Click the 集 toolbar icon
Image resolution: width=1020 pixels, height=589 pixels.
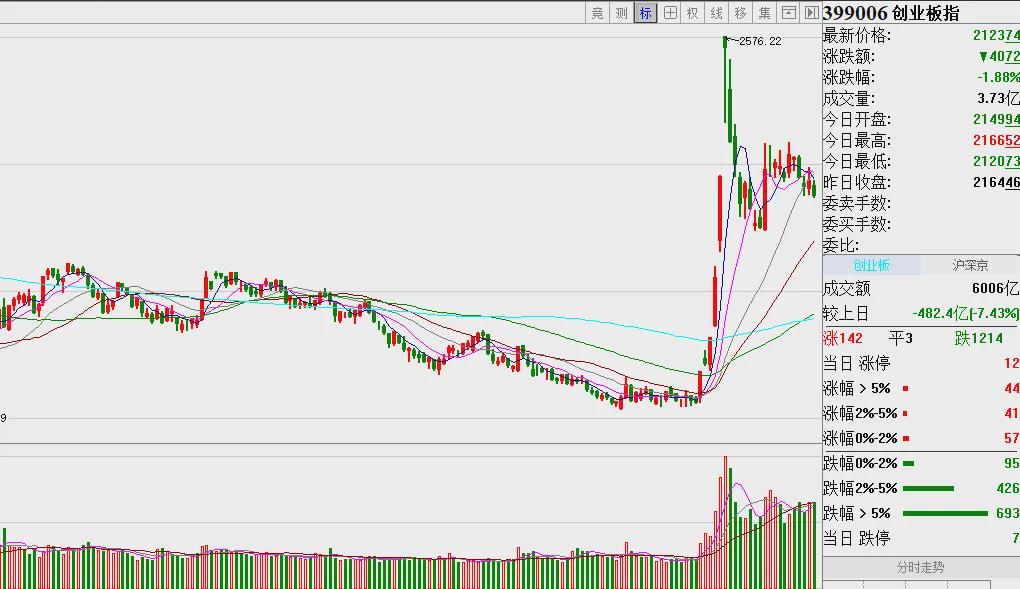pos(765,13)
